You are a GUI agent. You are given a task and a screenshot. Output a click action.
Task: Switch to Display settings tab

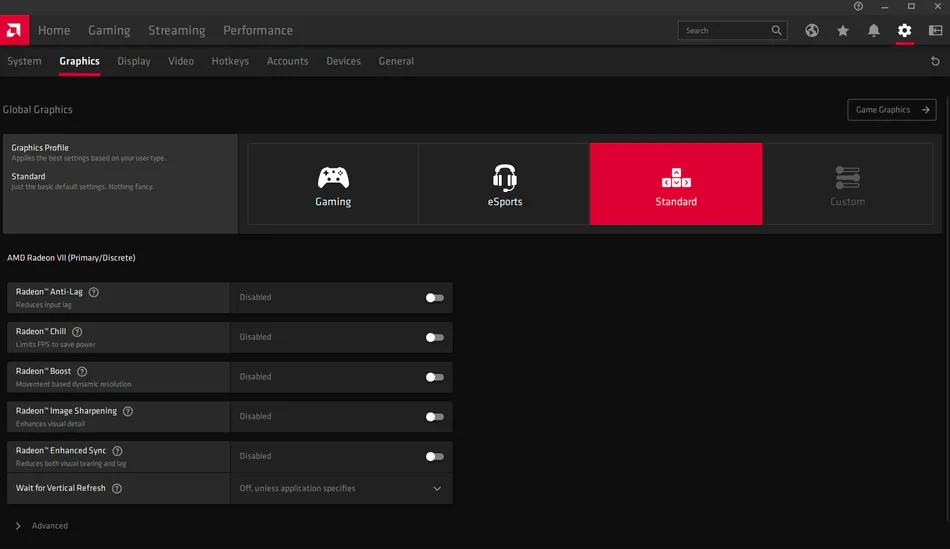click(134, 61)
